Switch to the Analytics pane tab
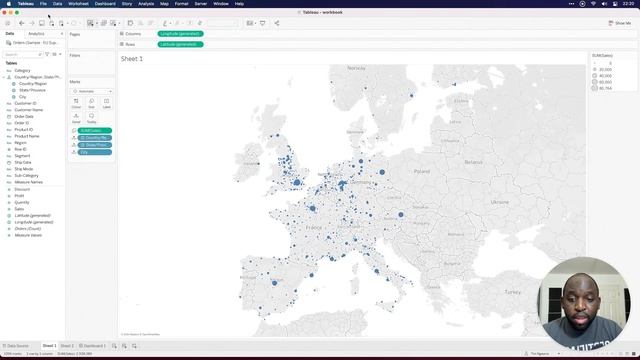This screenshot has height=360, width=640. [36, 34]
